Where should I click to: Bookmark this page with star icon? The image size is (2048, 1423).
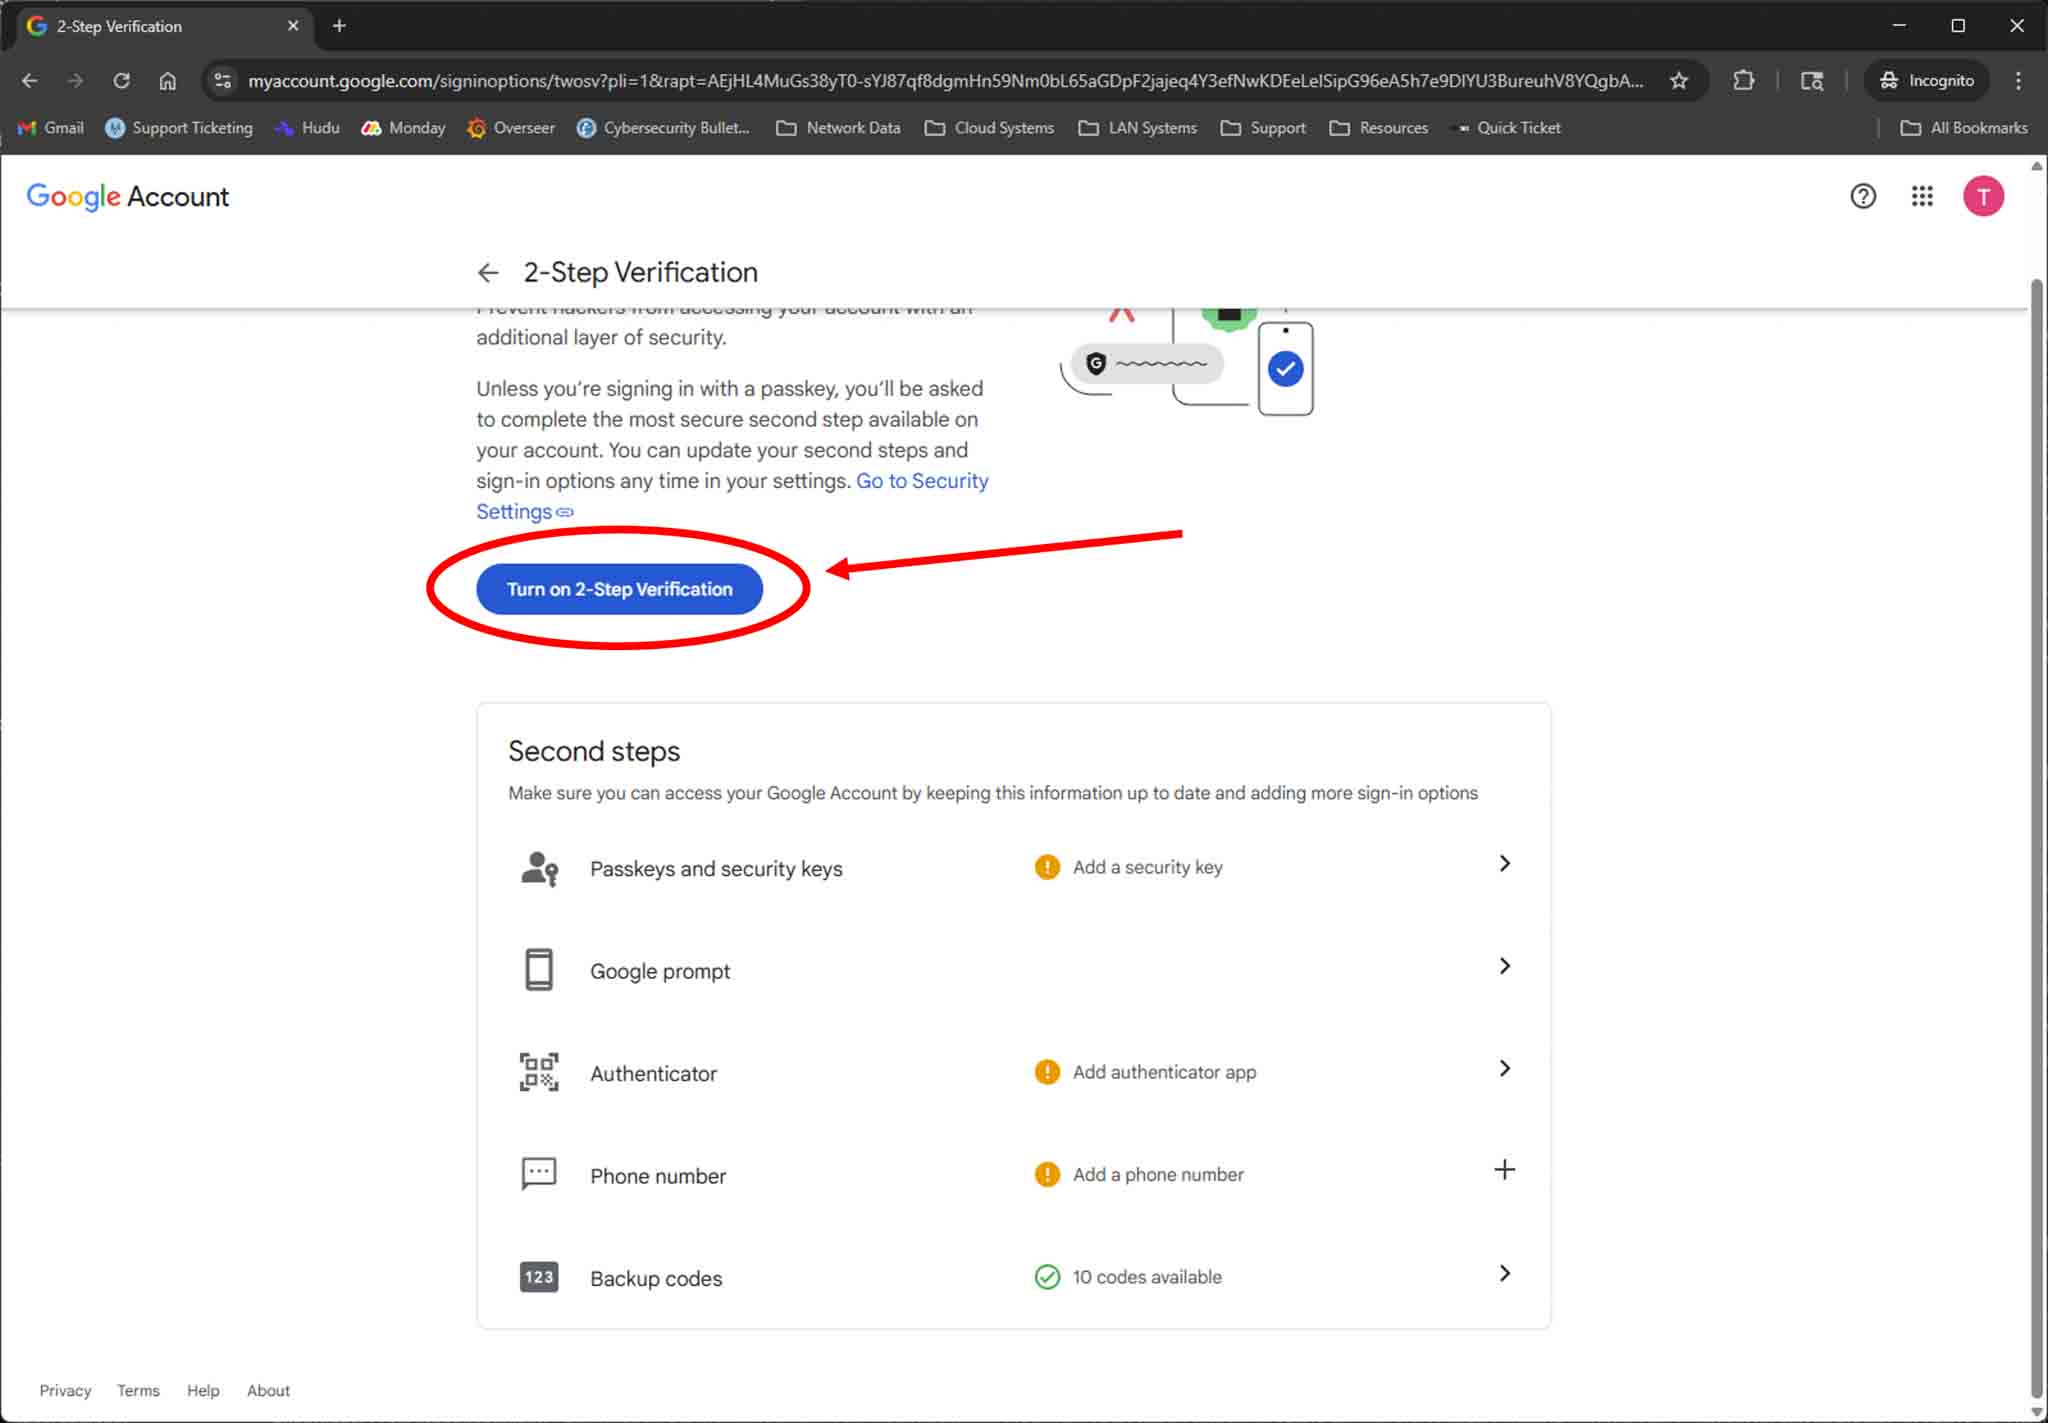(x=1678, y=81)
